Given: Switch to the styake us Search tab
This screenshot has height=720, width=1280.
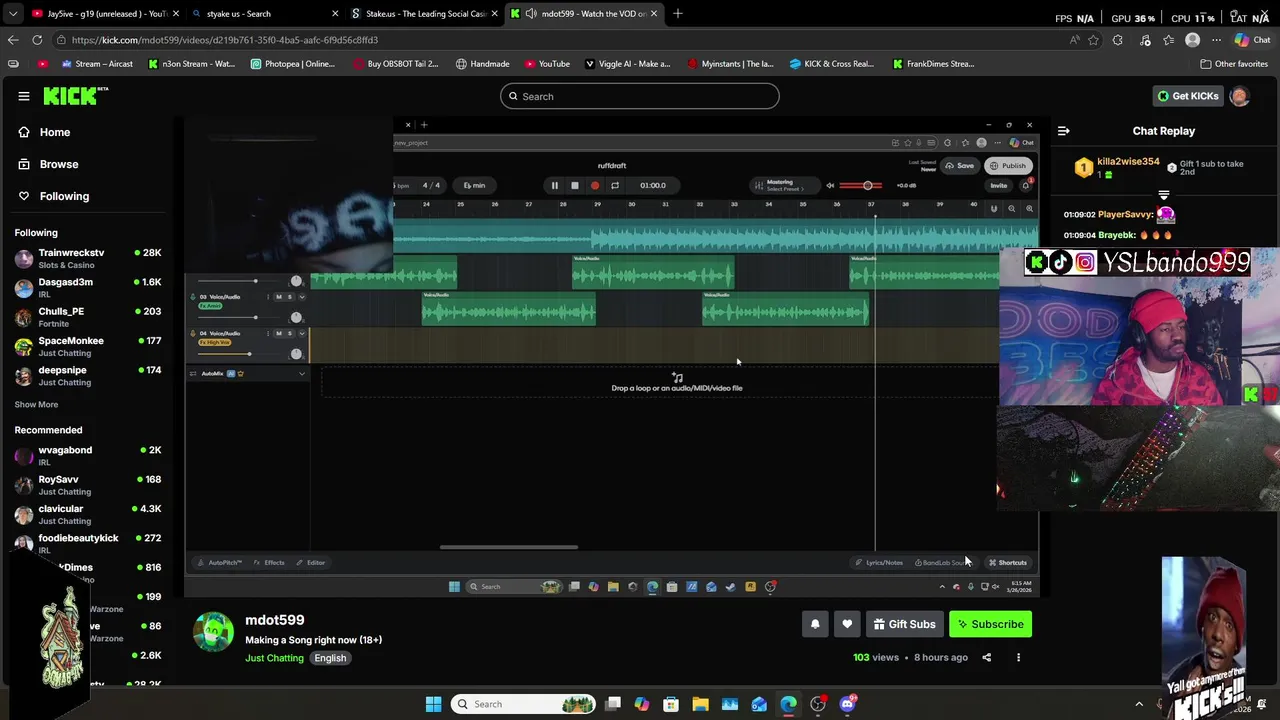Looking at the screenshot, I should click(x=264, y=14).
